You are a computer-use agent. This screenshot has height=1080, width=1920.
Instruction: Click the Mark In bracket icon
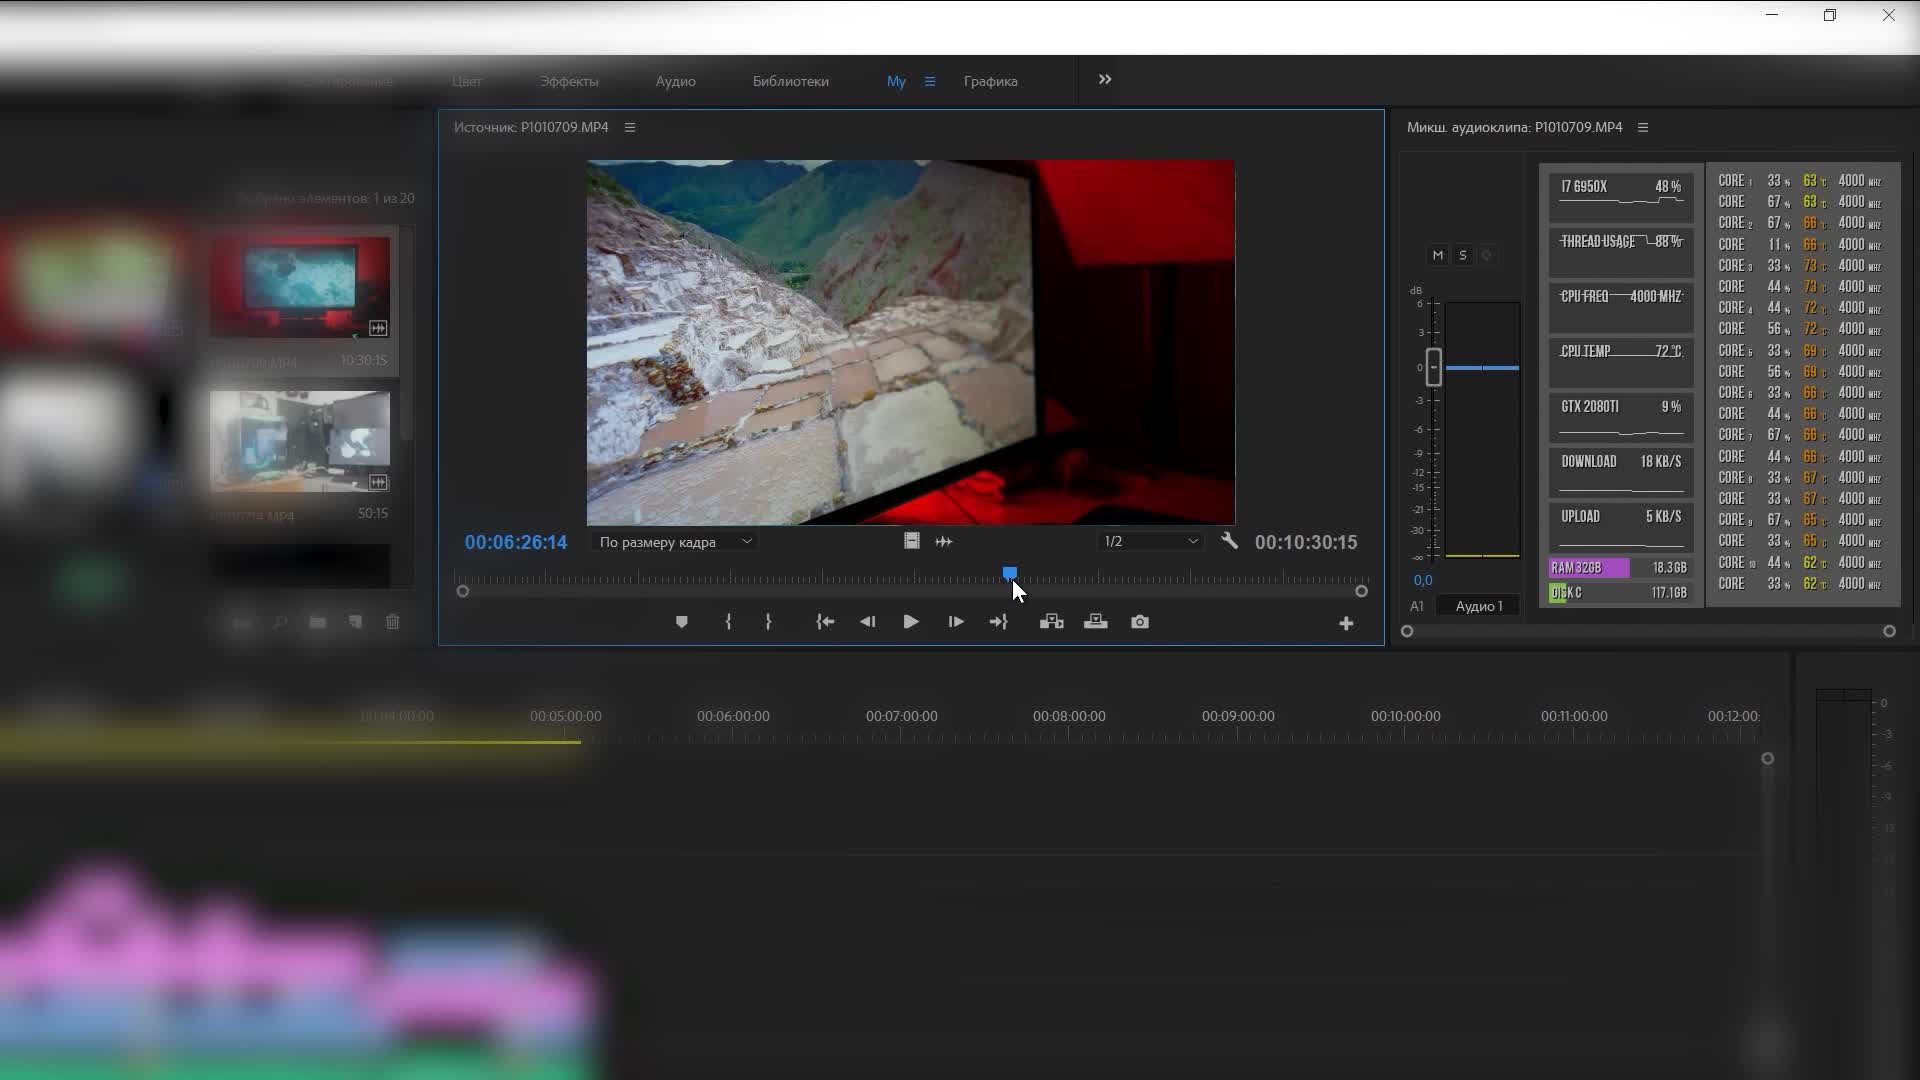(x=728, y=622)
